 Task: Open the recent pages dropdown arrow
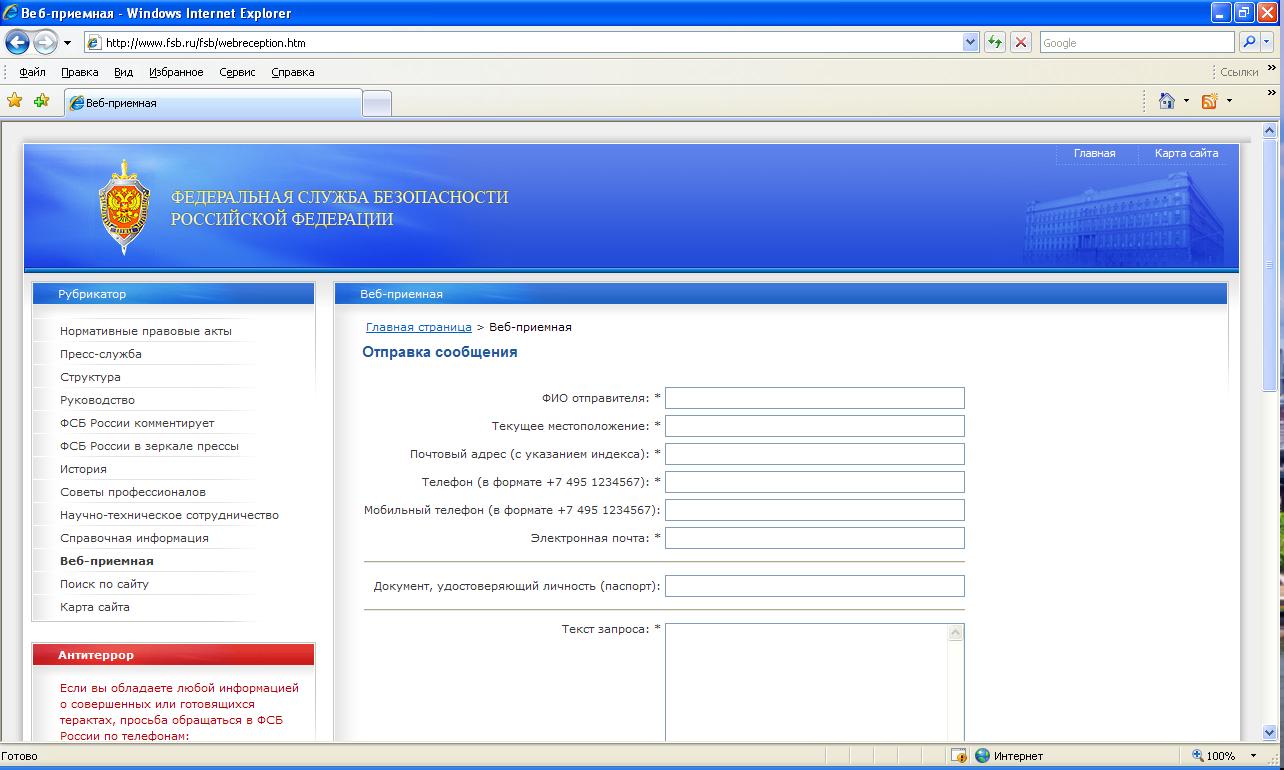(67, 43)
